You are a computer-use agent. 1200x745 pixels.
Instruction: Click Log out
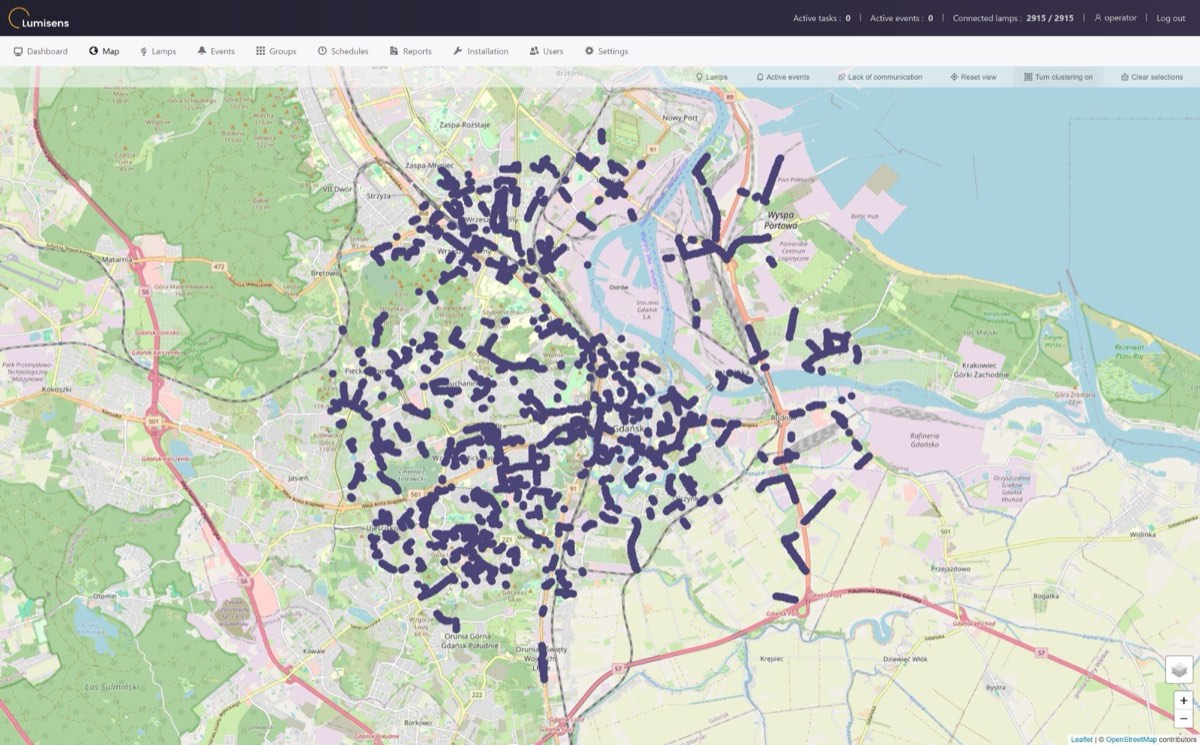pos(1171,18)
